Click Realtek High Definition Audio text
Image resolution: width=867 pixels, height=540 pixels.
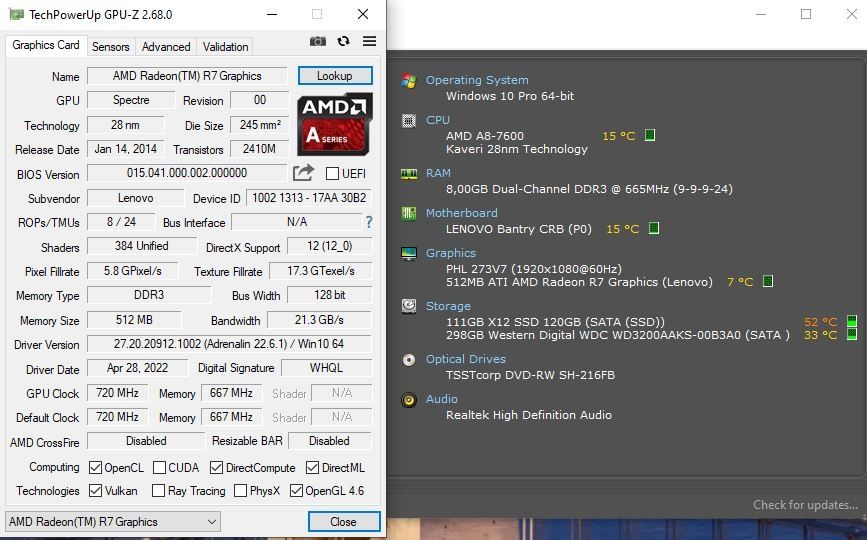tap(529, 415)
